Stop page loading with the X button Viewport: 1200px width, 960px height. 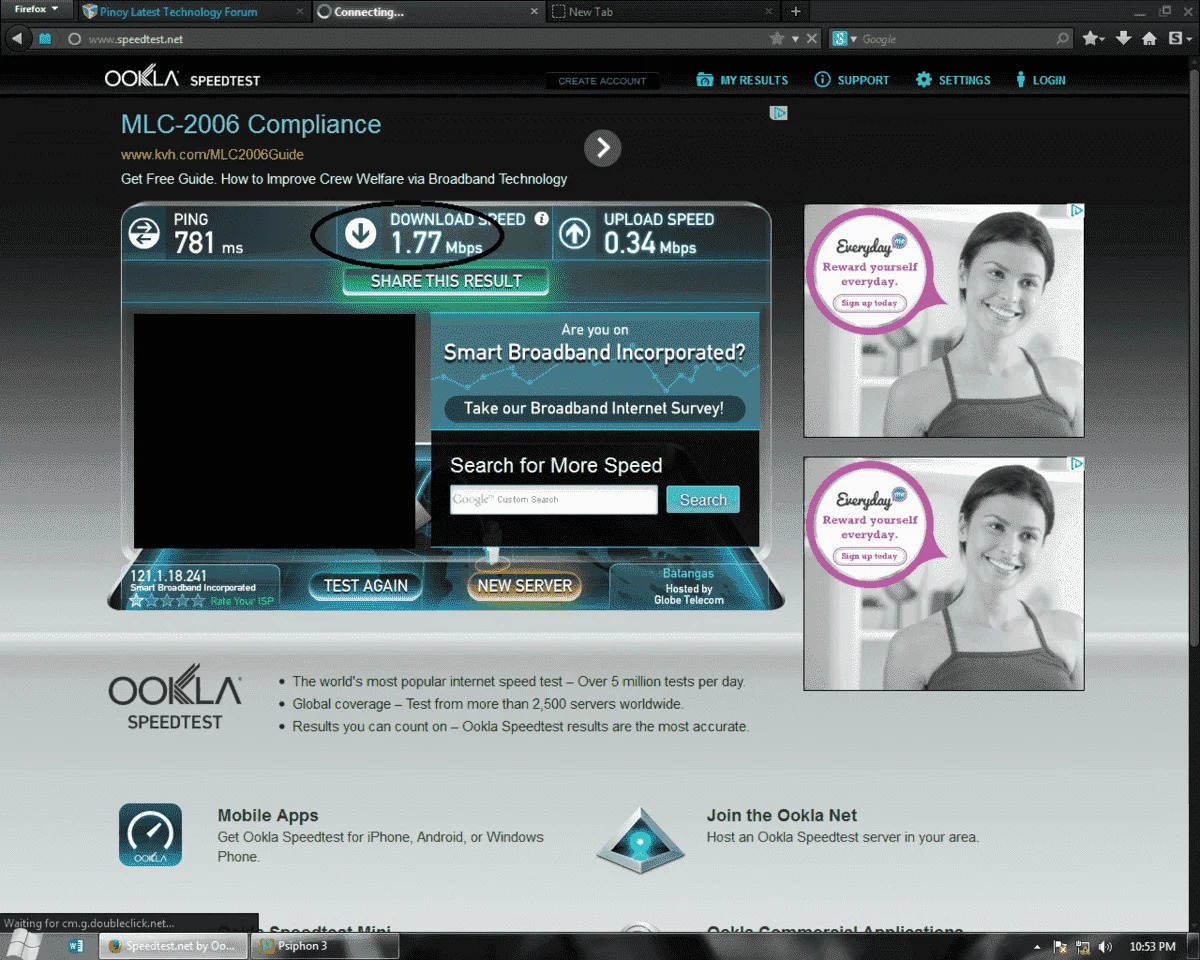[812, 39]
